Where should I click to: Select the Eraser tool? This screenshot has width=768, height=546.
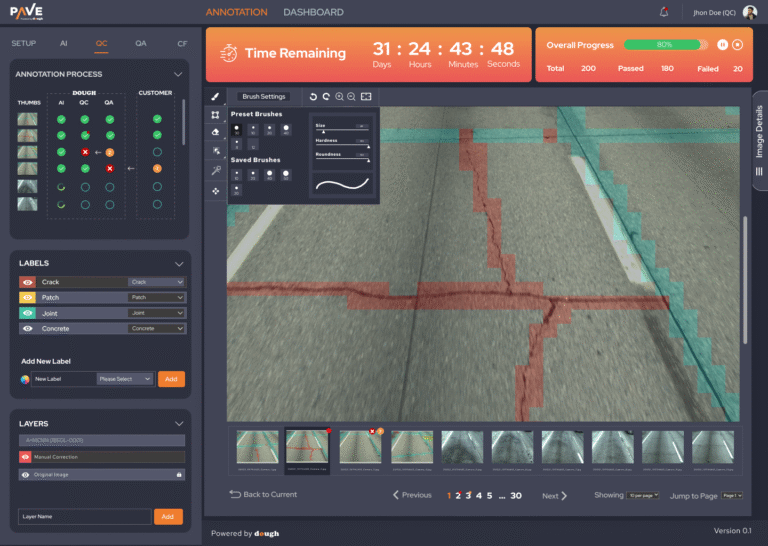pyautogui.click(x=216, y=132)
